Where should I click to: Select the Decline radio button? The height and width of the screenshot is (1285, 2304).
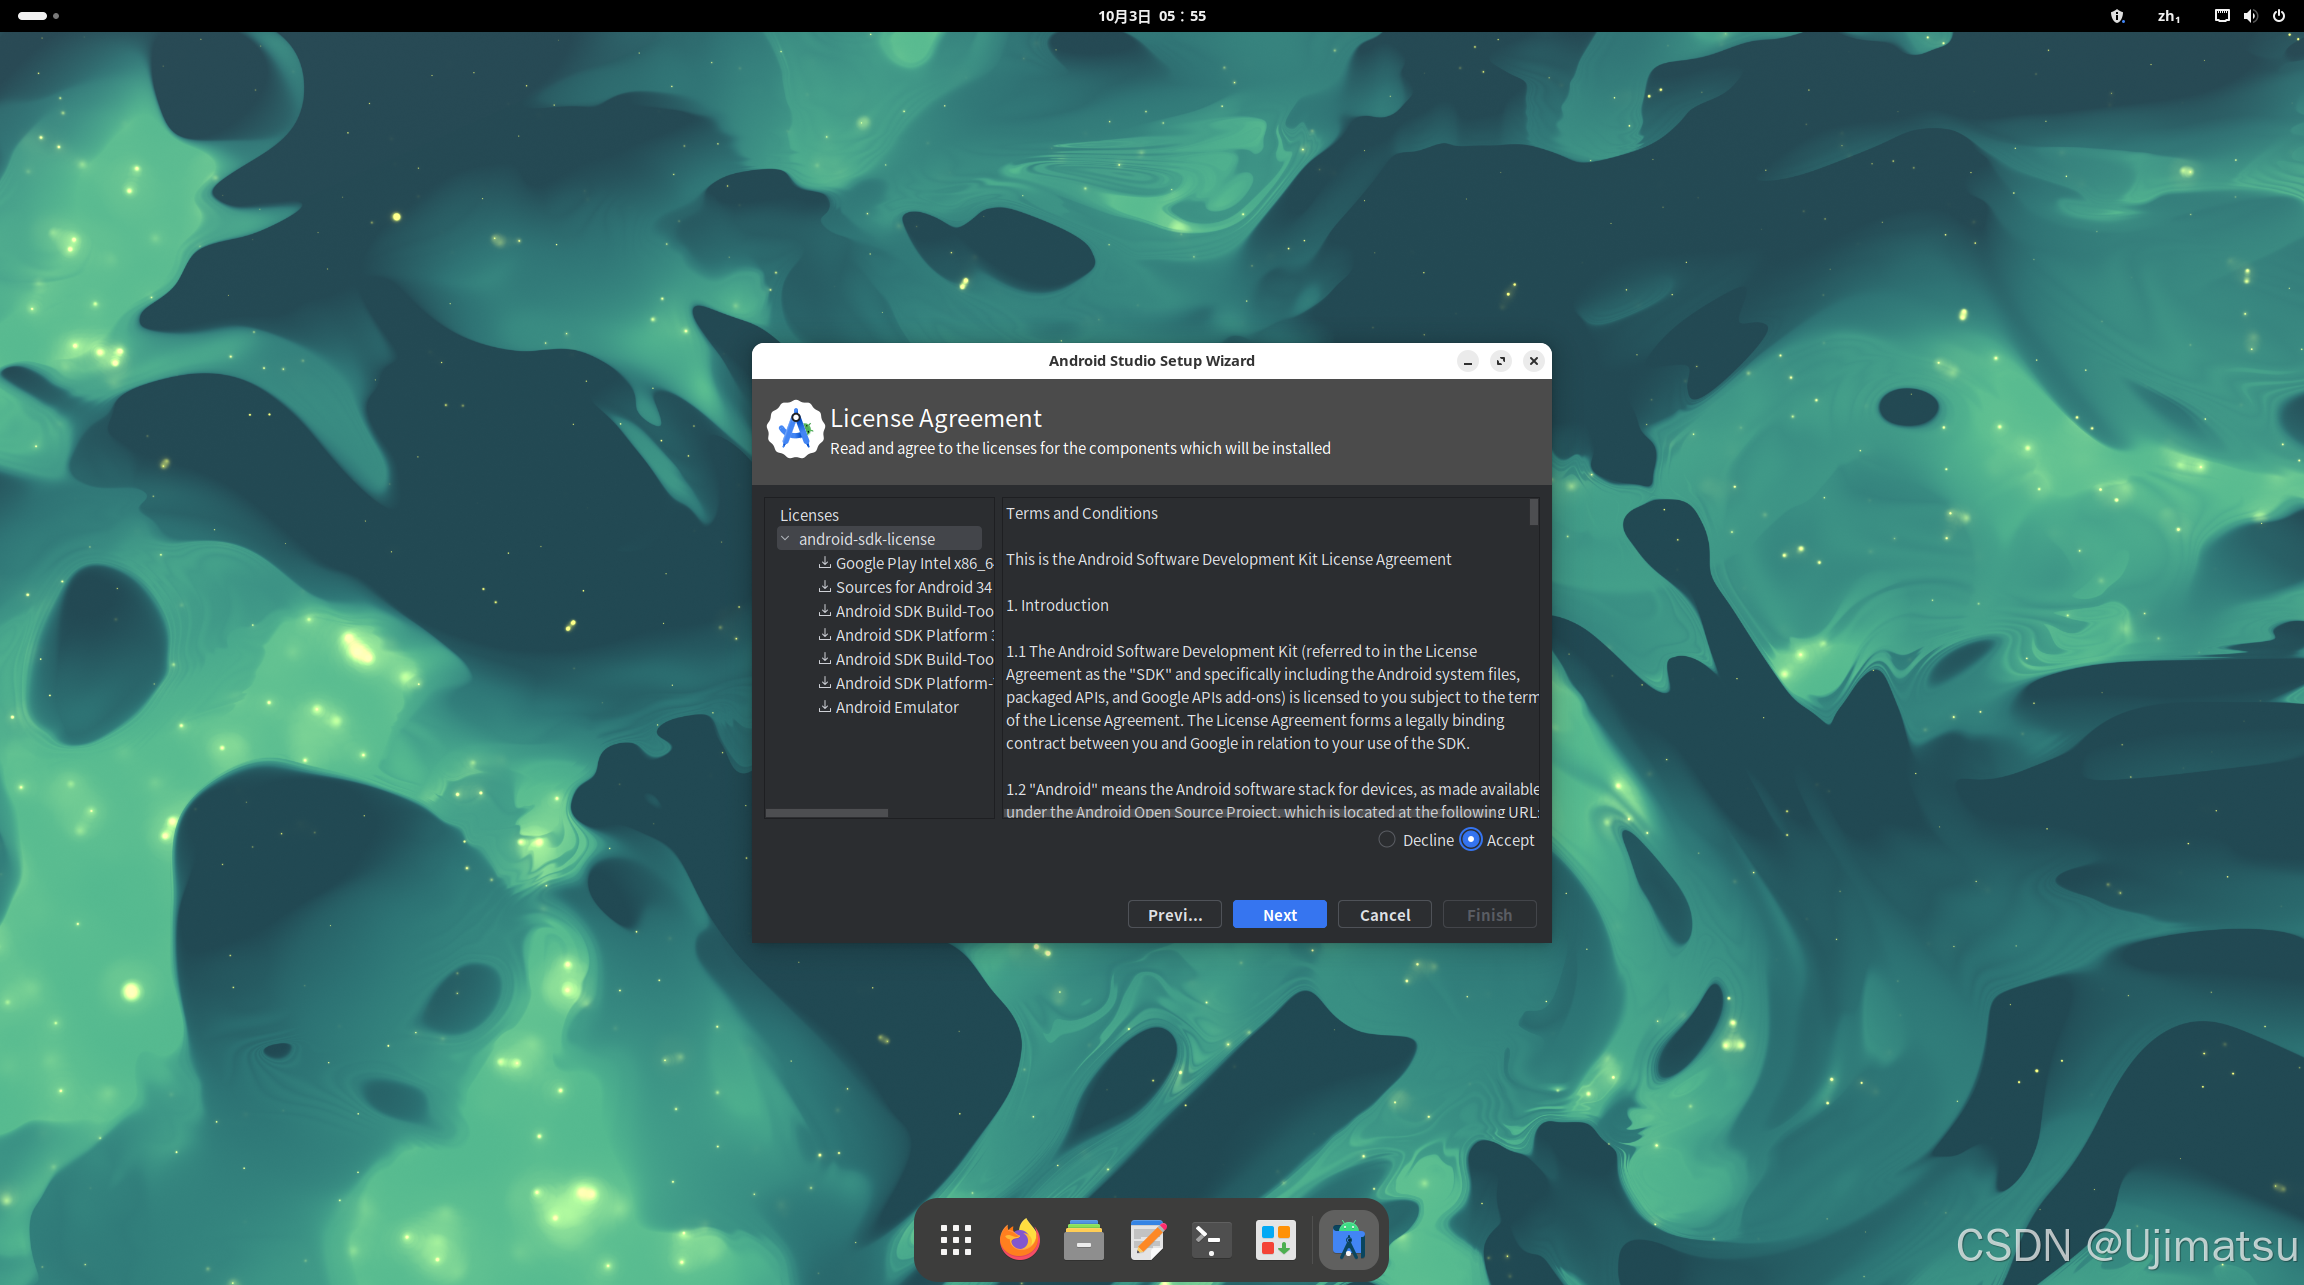(1387, 840)
